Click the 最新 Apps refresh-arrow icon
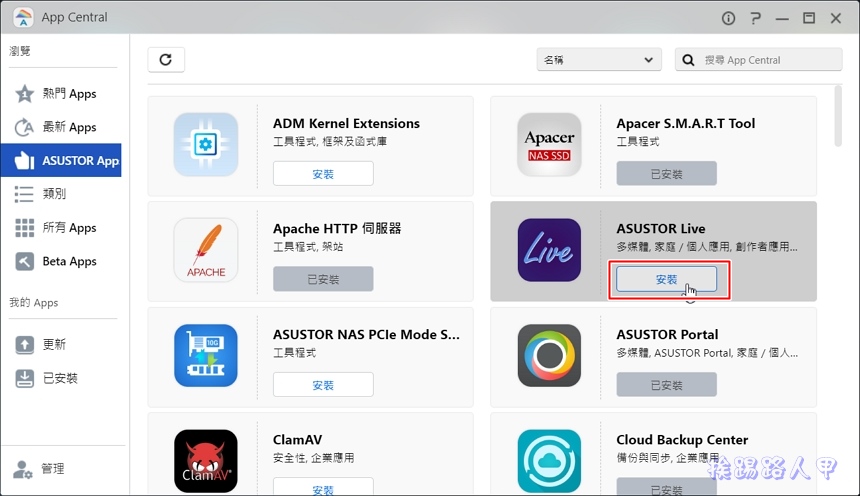860x496 pixels. coord(24,127)
